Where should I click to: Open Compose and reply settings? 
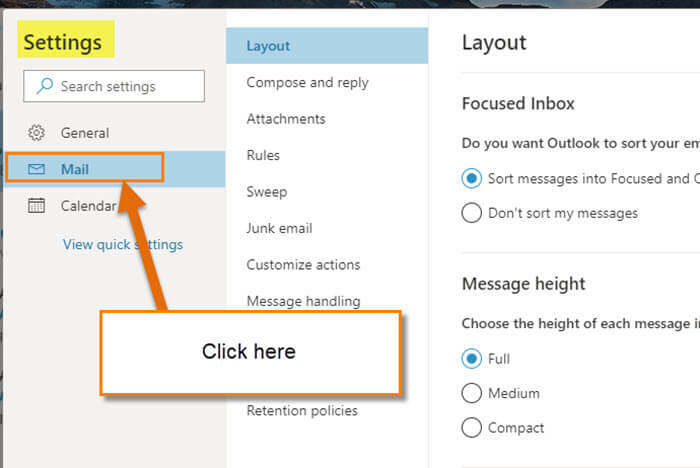point(308,83)
